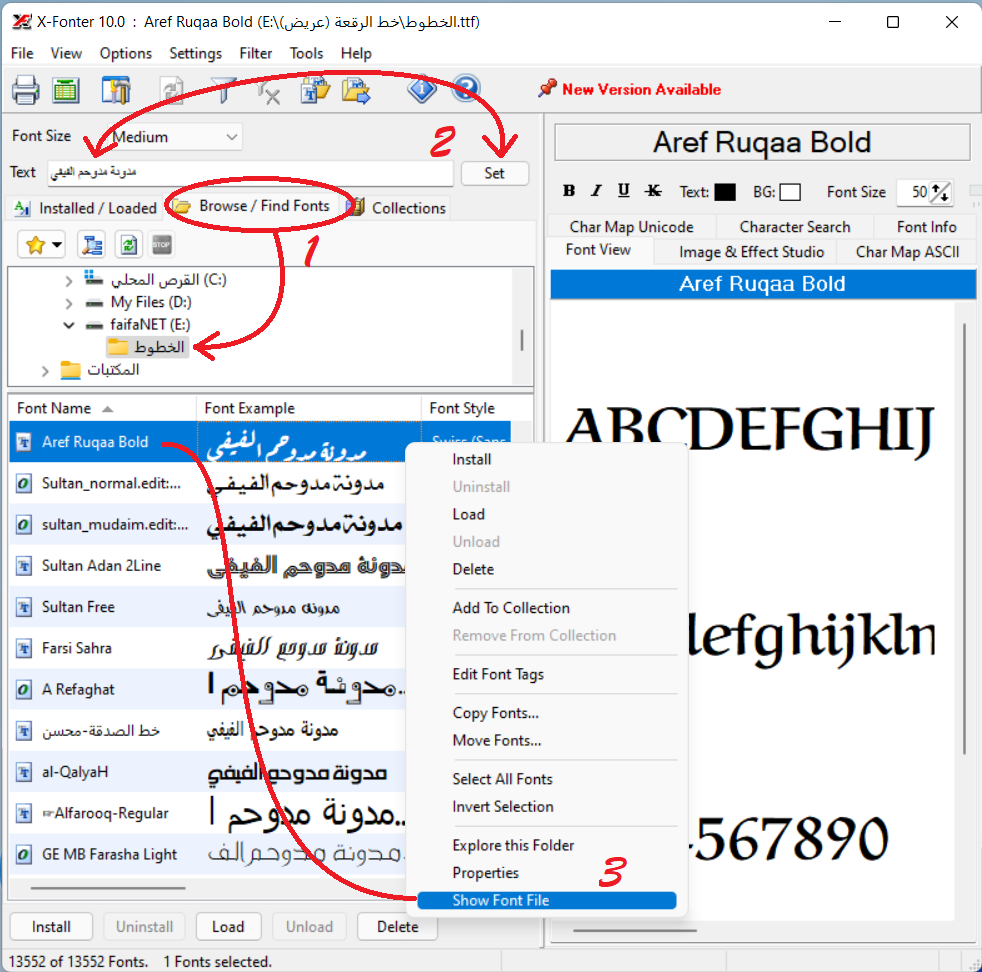Choose Show Font File in context menu

[547, 900]
